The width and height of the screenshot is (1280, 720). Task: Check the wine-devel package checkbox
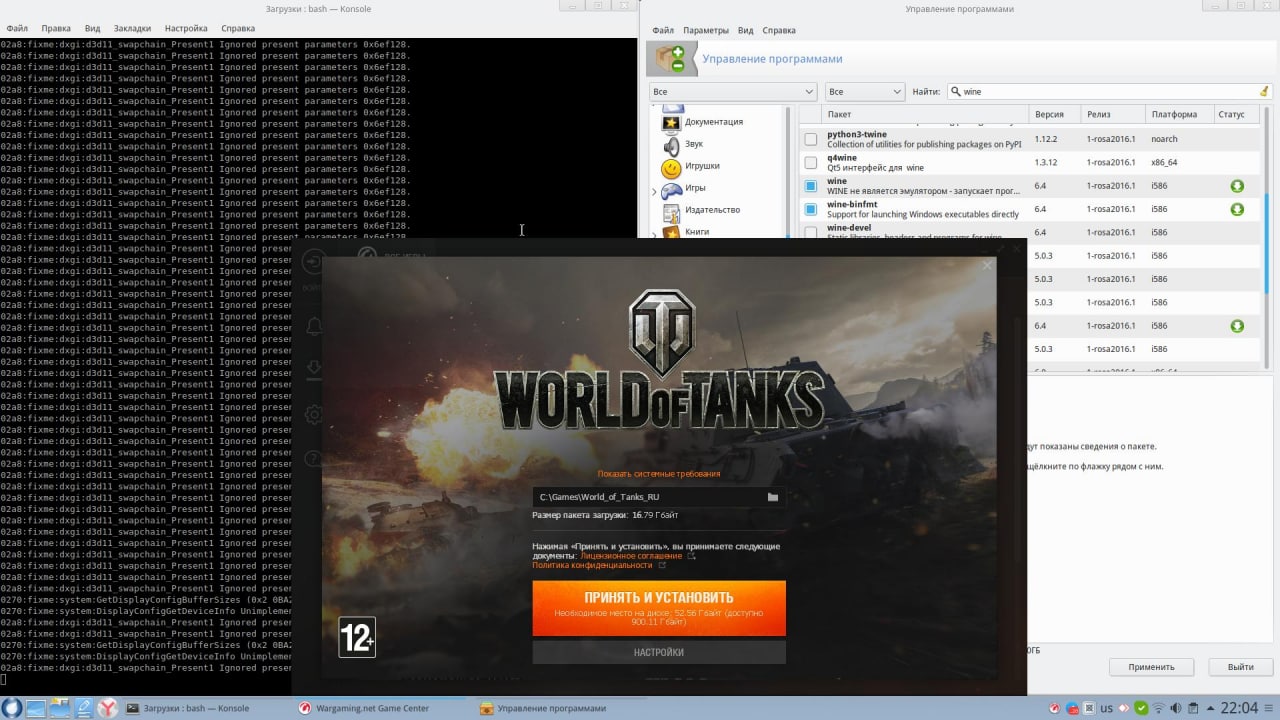[x=811, y=232]
